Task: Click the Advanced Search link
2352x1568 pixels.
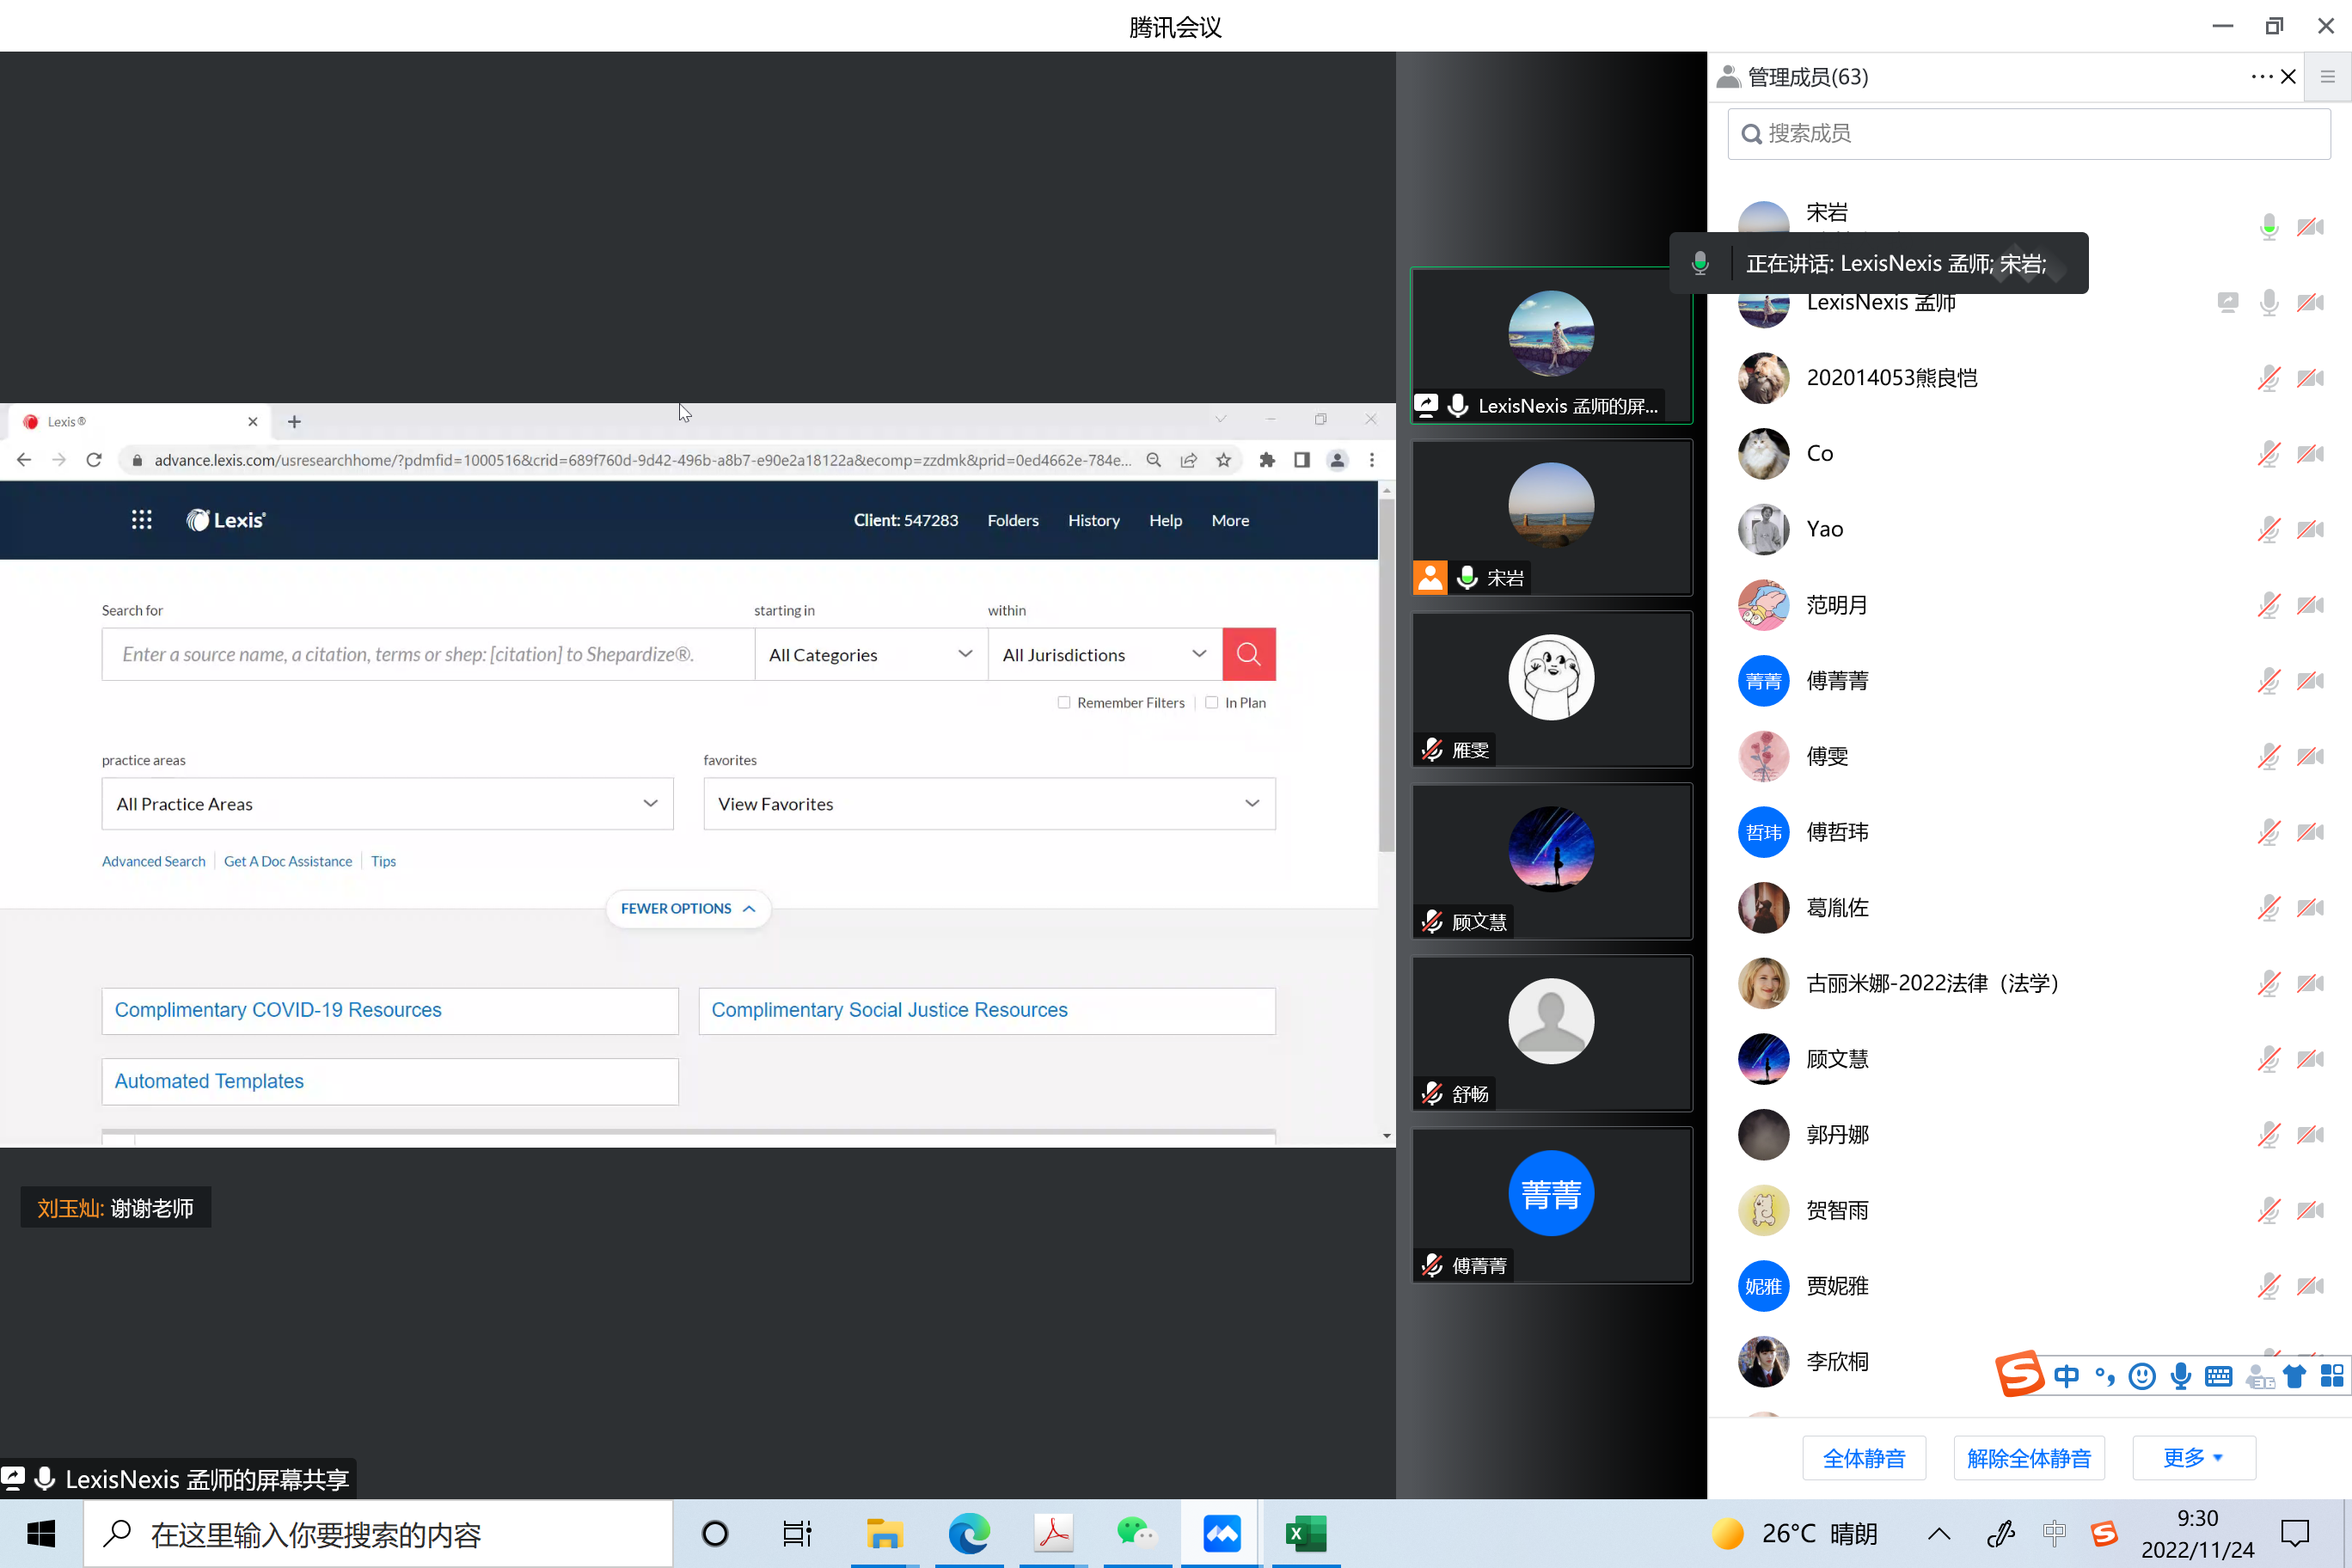Action: [153, 861]
